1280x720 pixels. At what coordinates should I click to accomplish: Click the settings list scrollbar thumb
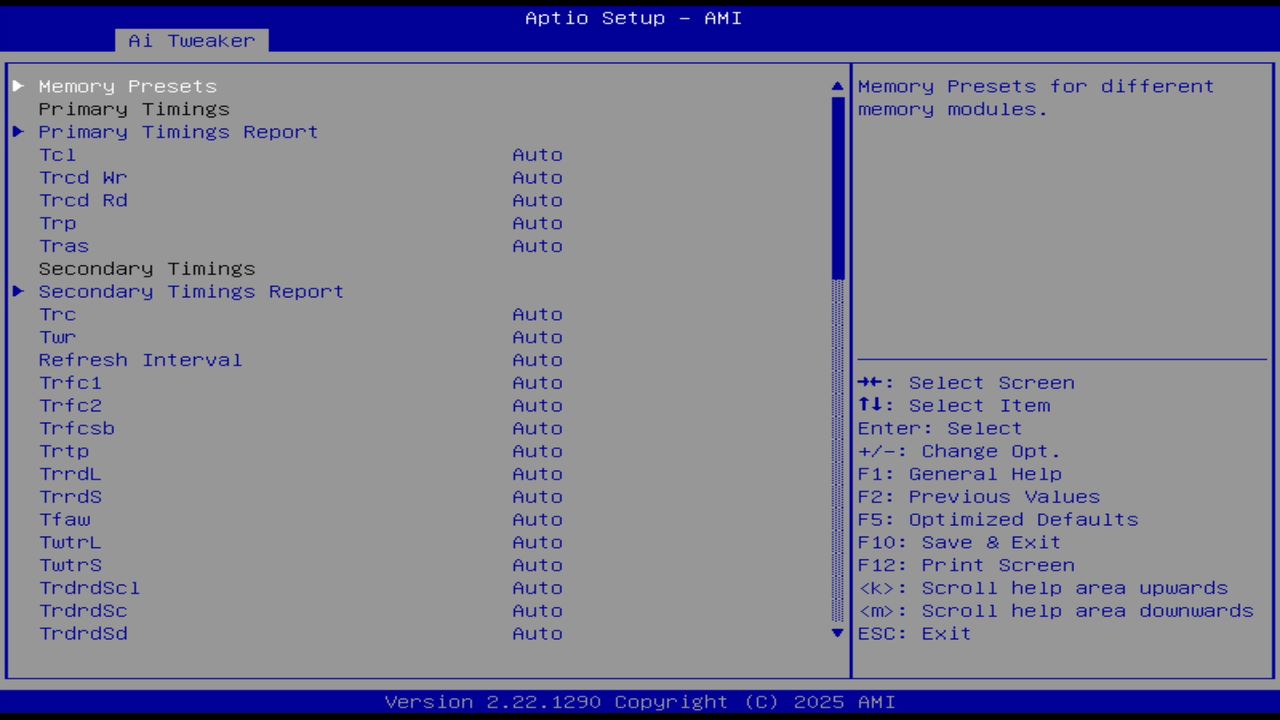[x=838, y=188]
